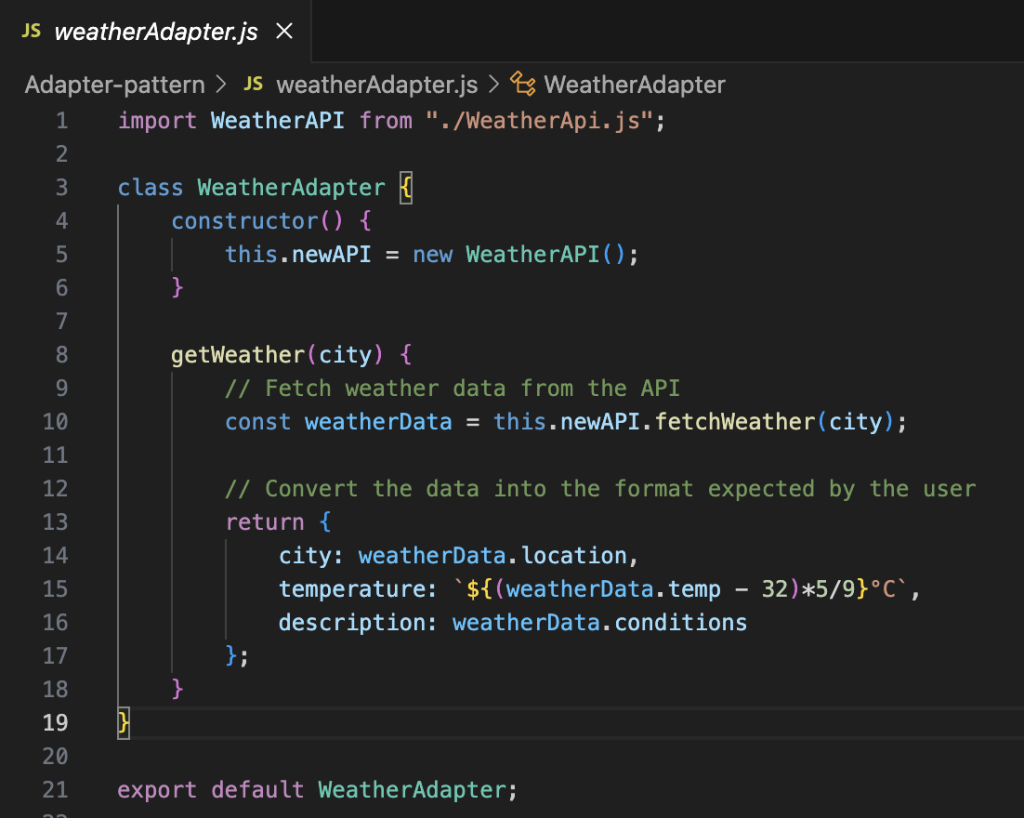1024x818 pixels.
Task: Click line number 21 in gutter
Action: (x=55, y=790)
